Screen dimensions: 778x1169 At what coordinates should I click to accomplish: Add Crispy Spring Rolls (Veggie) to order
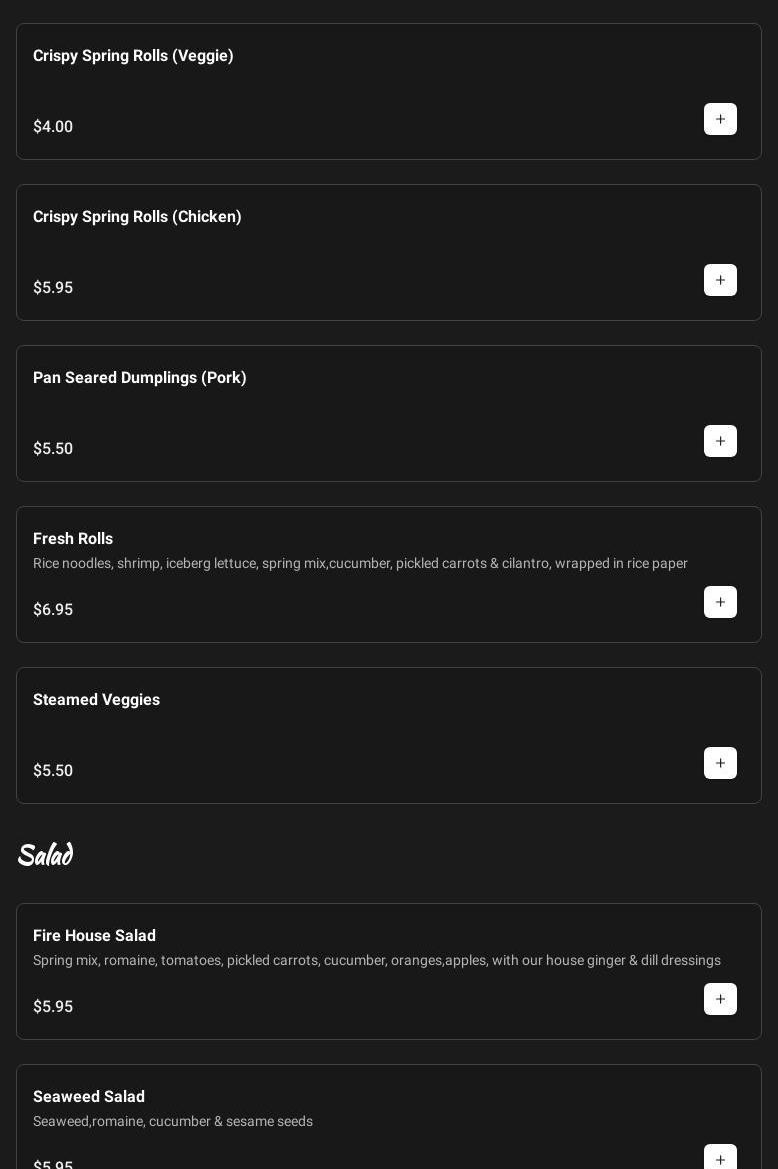point(720,119)
